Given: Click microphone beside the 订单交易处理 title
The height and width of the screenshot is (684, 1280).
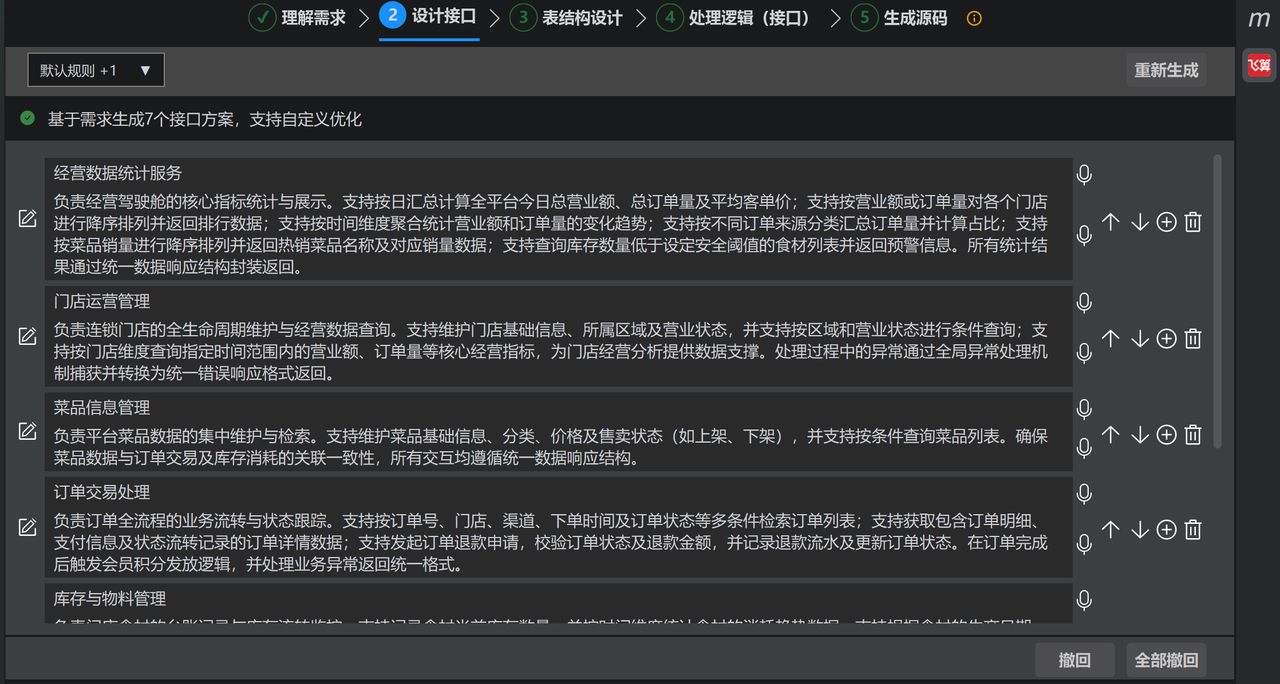Looking at the screenshot, I should coord(1084,494).
